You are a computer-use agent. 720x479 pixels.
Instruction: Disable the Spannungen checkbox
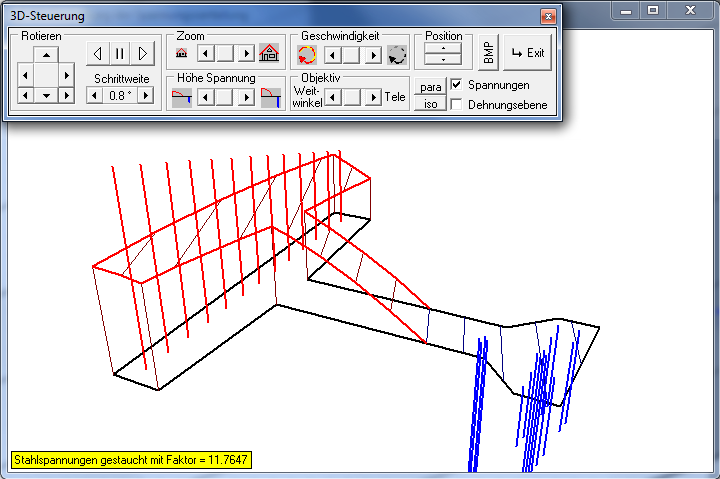coord(457,85)
